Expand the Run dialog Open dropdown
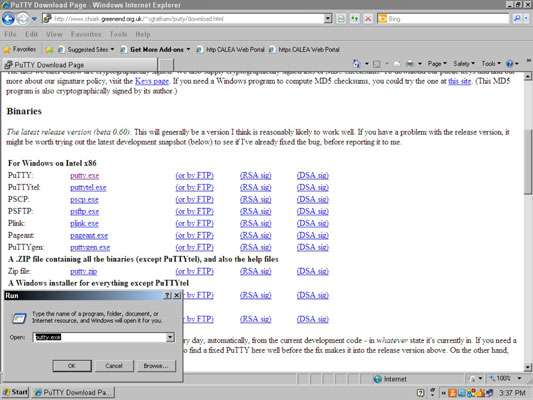The image size is (533, 400). (x=170, y=337)
